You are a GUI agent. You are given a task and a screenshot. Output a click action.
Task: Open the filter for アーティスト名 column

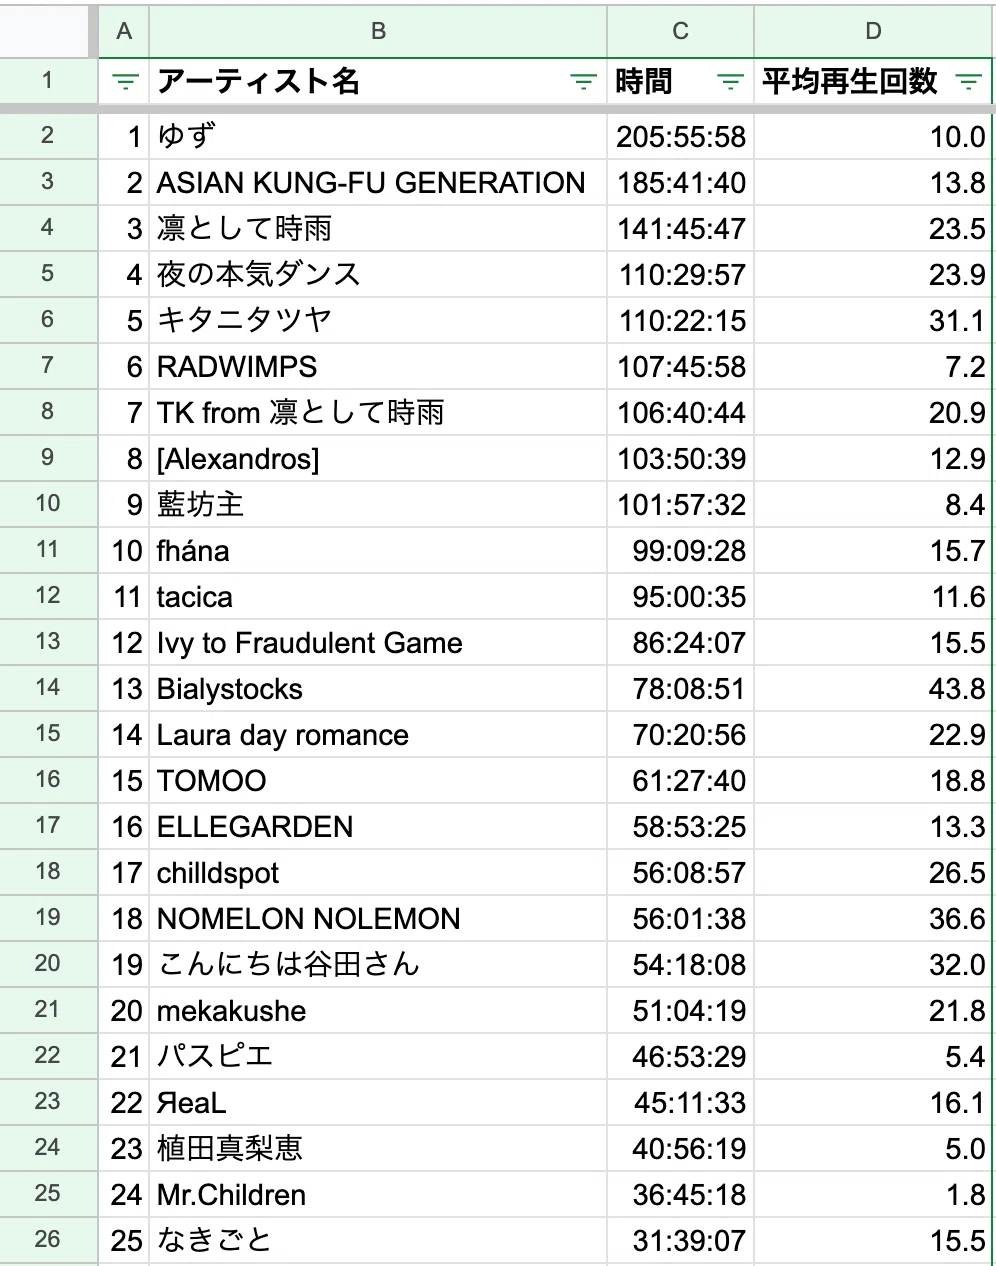583,82
